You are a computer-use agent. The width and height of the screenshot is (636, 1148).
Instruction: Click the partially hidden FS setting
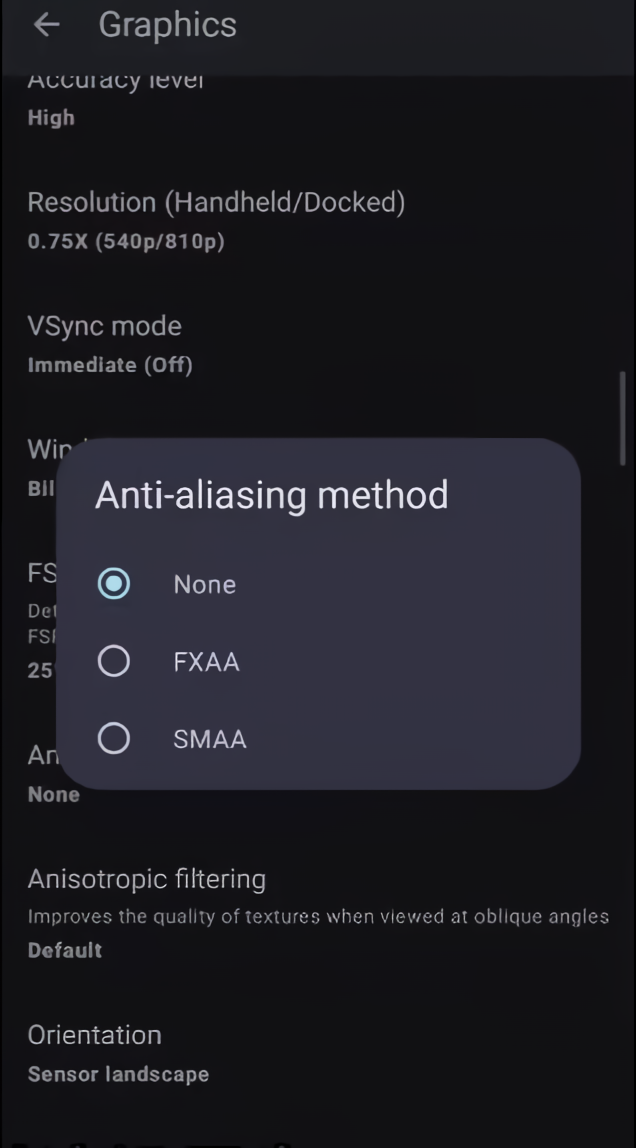click(x=41, y=575)
